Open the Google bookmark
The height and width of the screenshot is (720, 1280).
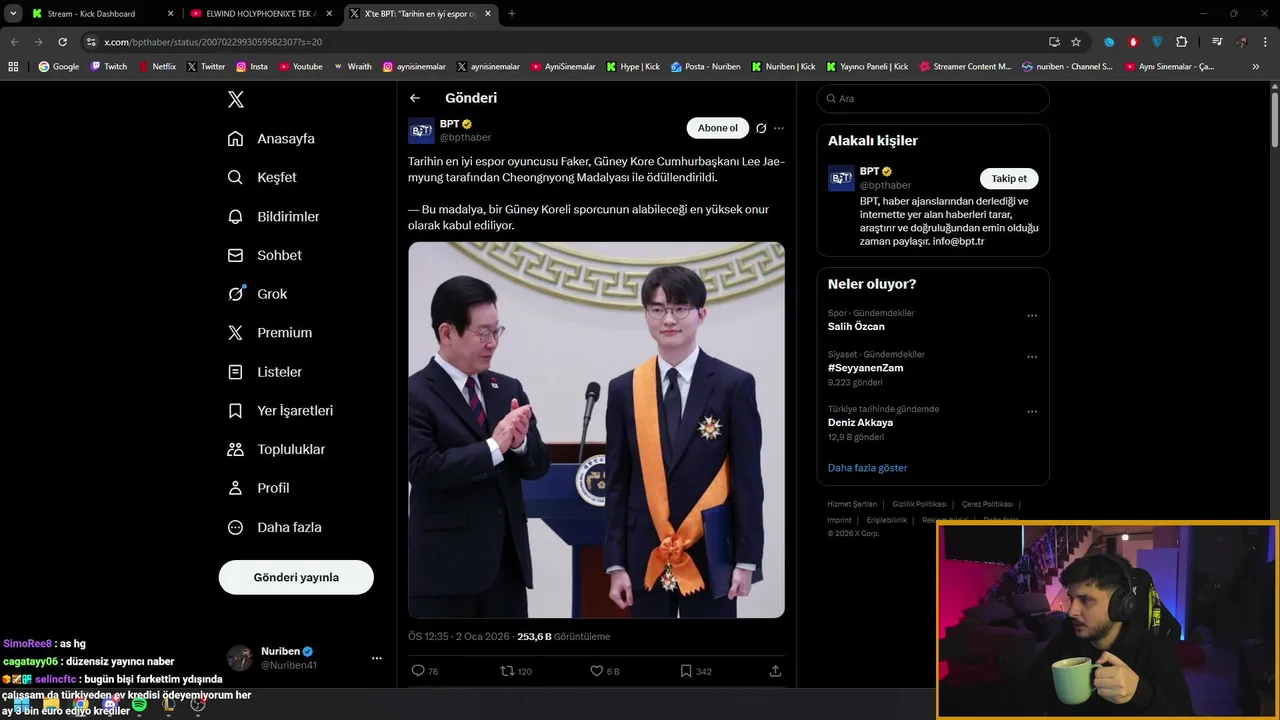(59, 67)
